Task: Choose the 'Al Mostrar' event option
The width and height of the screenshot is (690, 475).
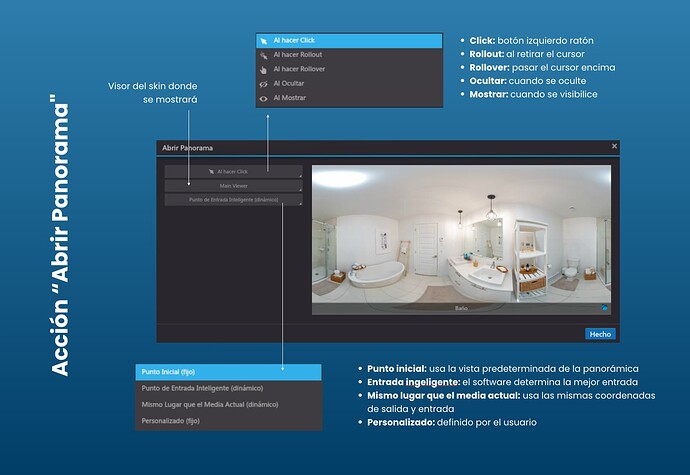Action: 349,98
